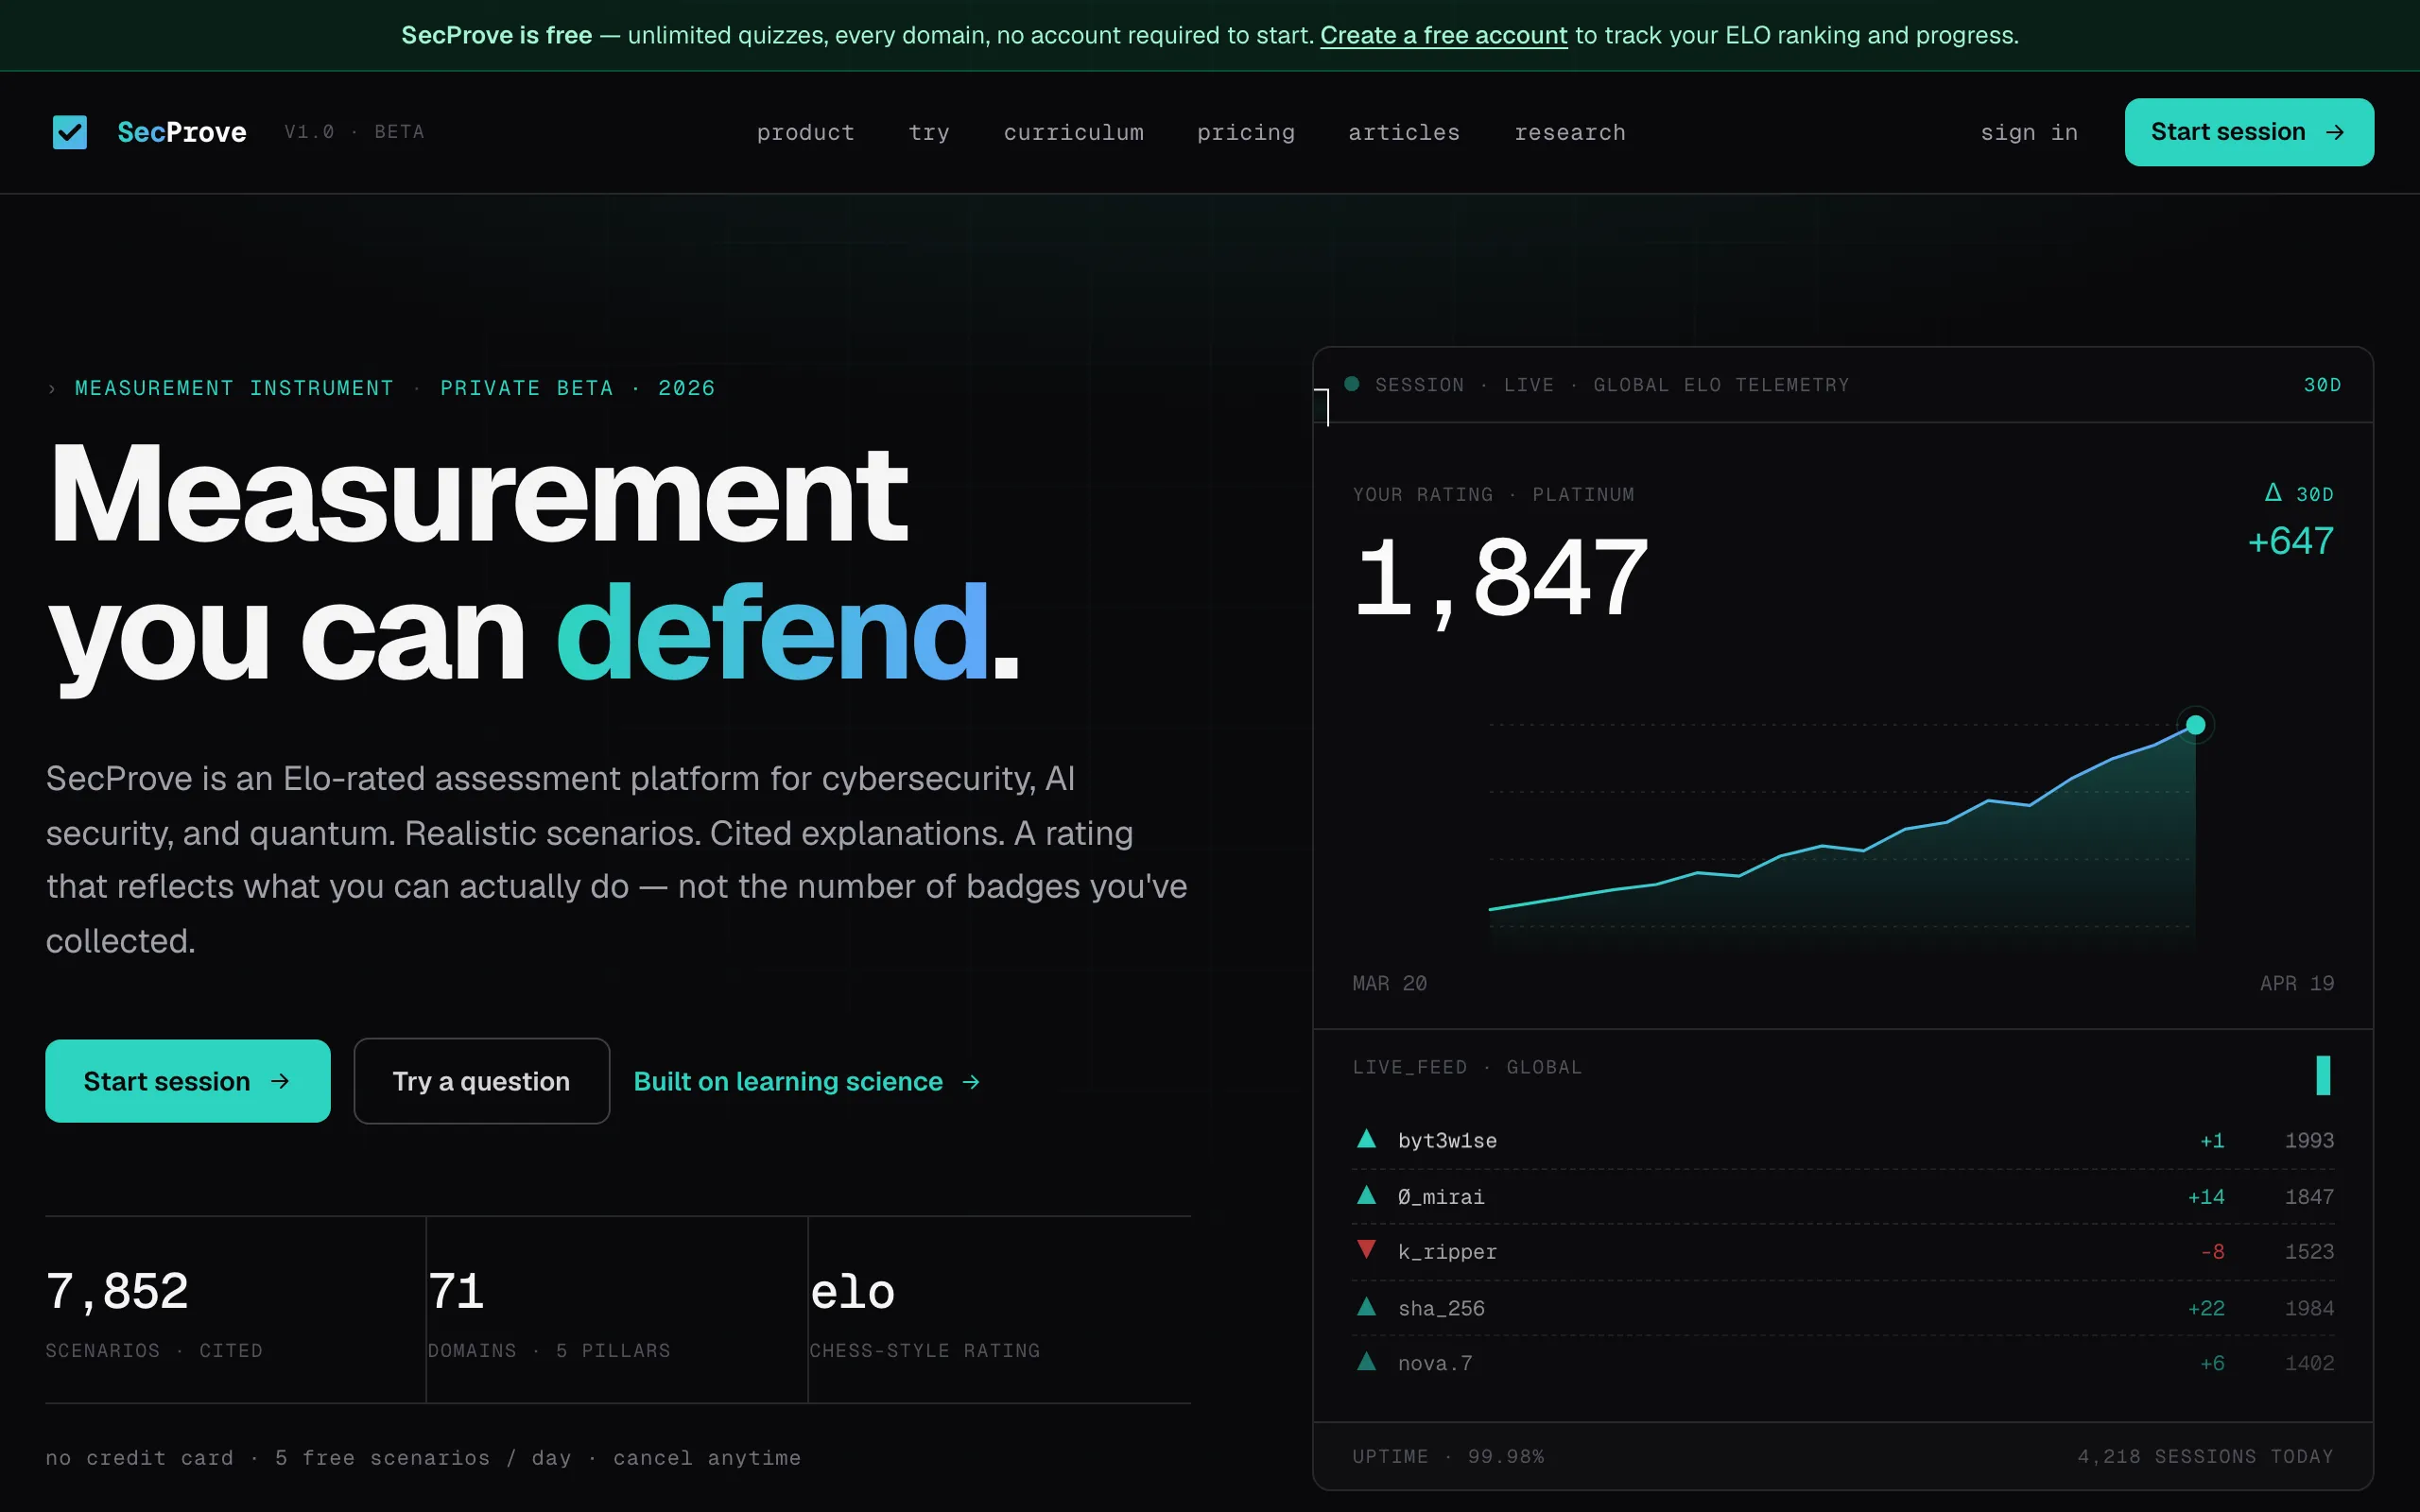Image resolution: width=2420 pixels, height=1512 pixels.
Task: Click the 71 domains stat
Action: tap(456, 1292)
